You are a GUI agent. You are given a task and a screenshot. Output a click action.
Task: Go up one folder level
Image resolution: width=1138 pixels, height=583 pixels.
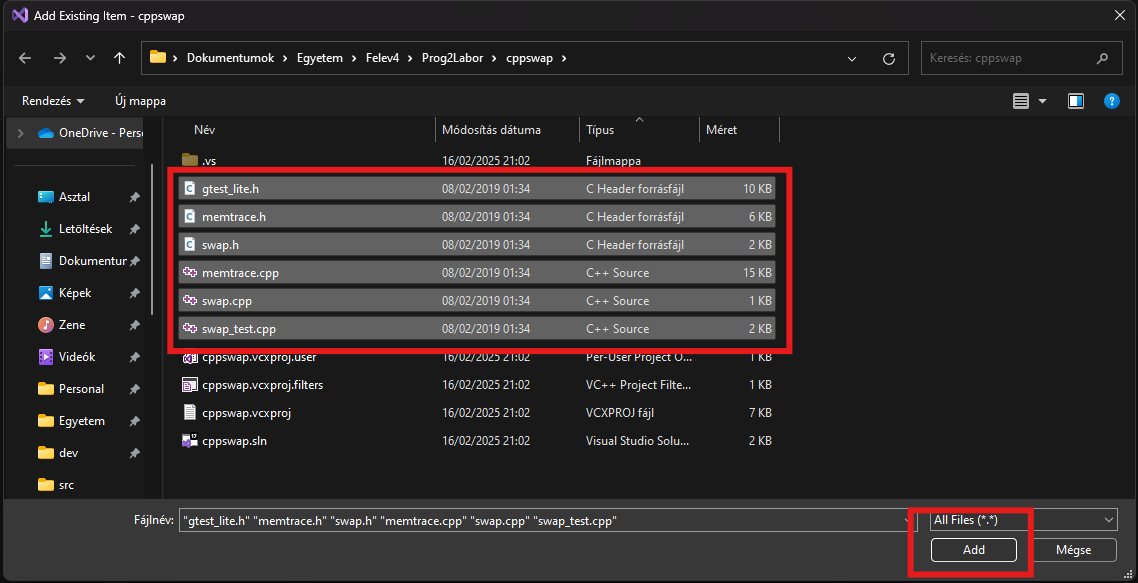119,58
